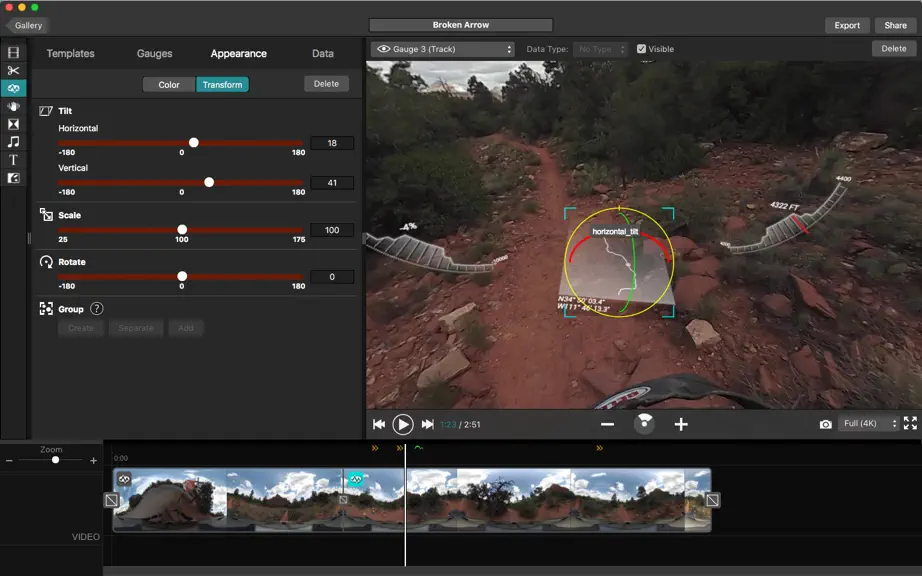Open Group help question mark

click(97, 309)
